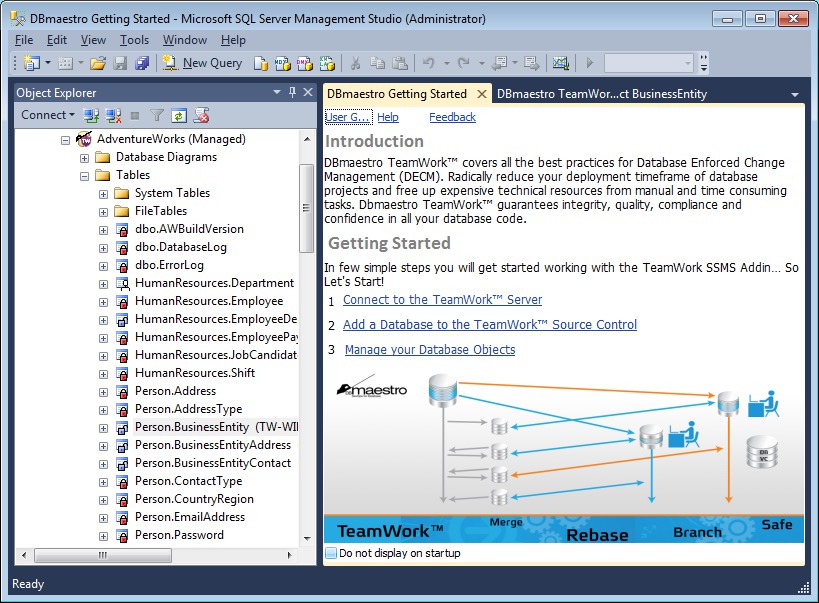Image resolution: width=819 pixels, height=603 pixels.
Task: Expand Person.BusinessEntity table node
Action: pyautogui.click(x=103, y=428)
